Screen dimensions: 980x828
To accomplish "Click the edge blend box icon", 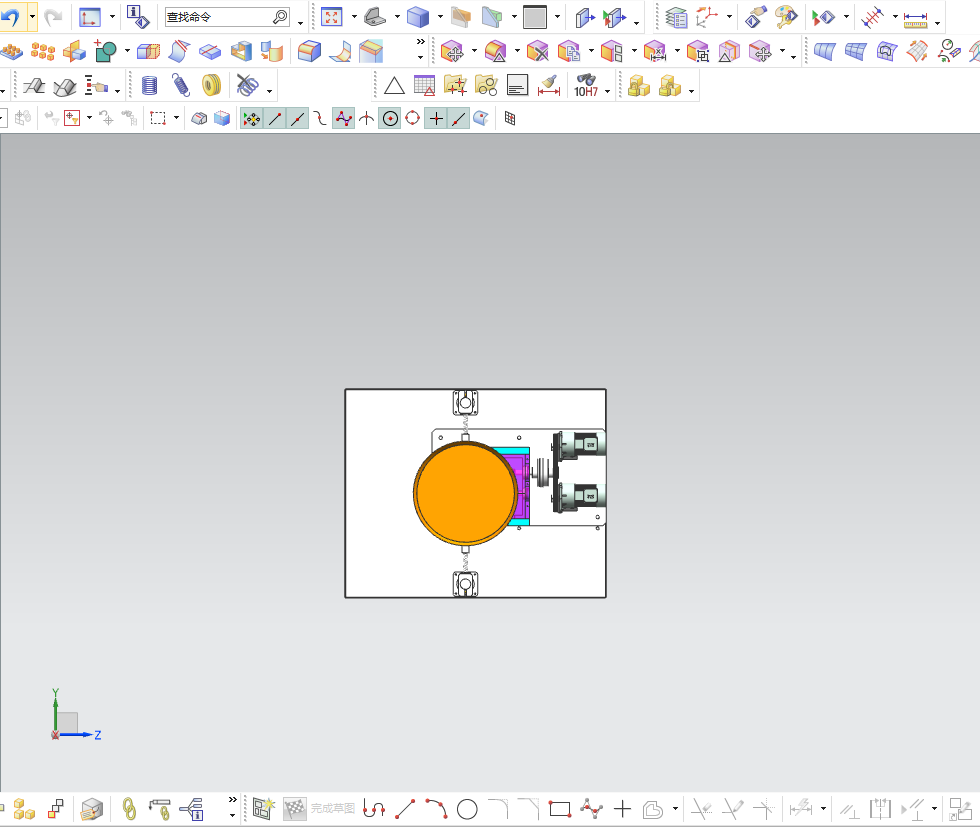I will pyautogui.click(x=309, y=51).
